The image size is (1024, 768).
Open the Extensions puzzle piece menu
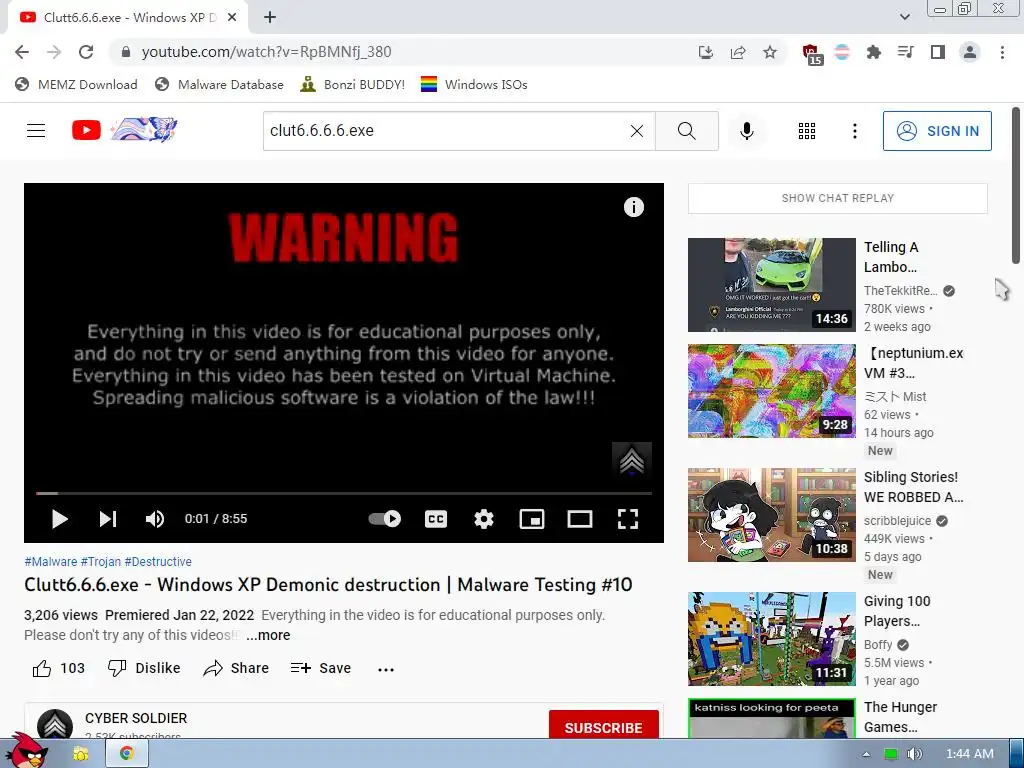873,52
